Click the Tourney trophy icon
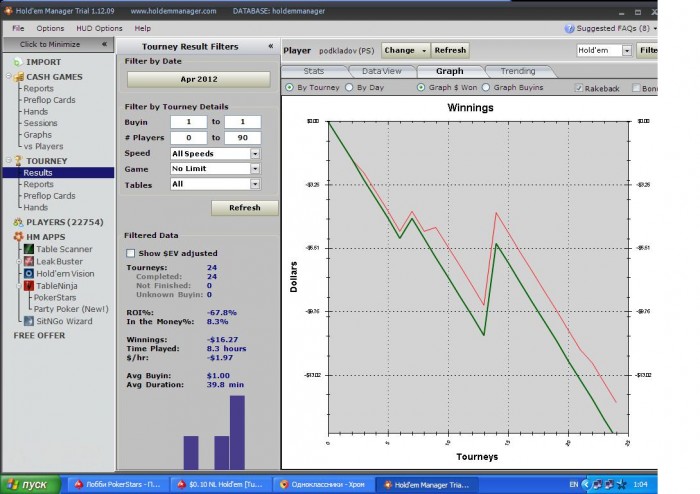 point(18,161)
